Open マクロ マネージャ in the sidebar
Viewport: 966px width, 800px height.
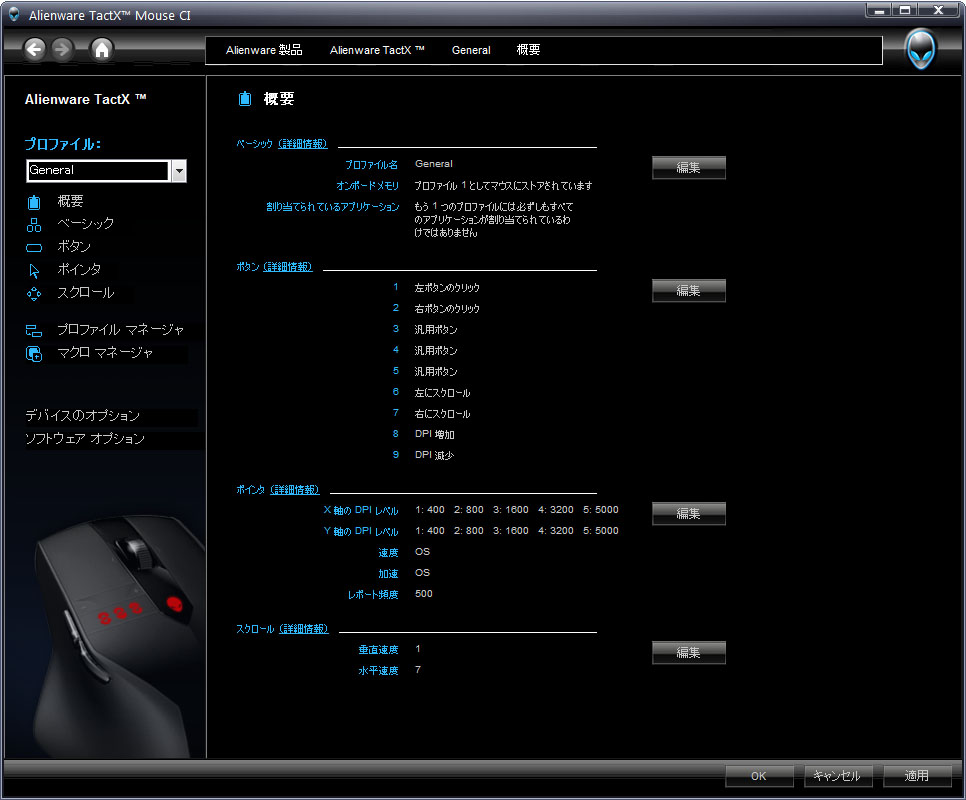105,352
